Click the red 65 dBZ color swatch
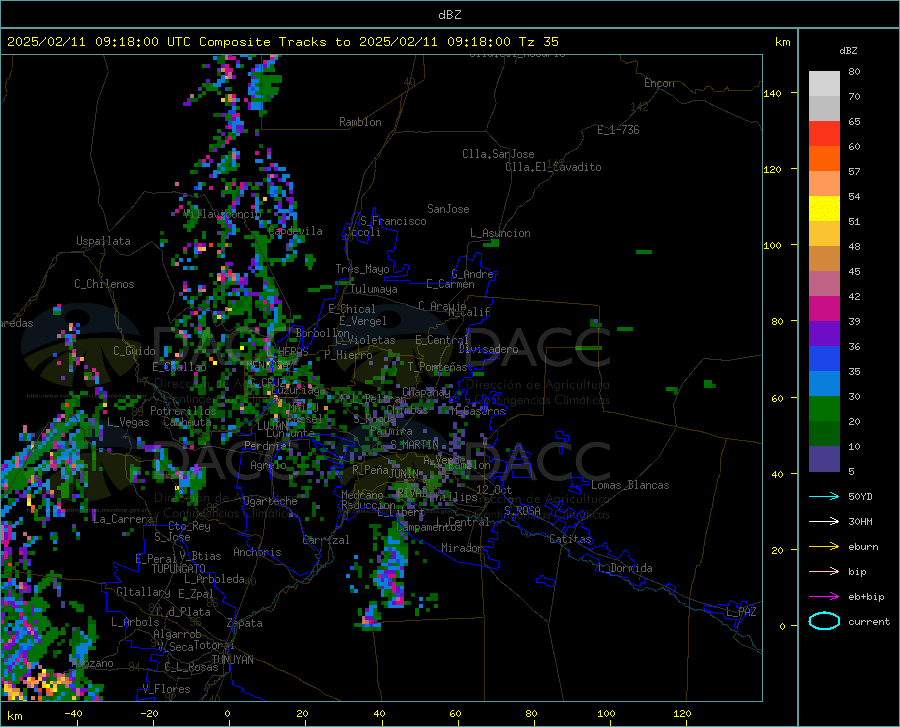 tap(824, 133)
